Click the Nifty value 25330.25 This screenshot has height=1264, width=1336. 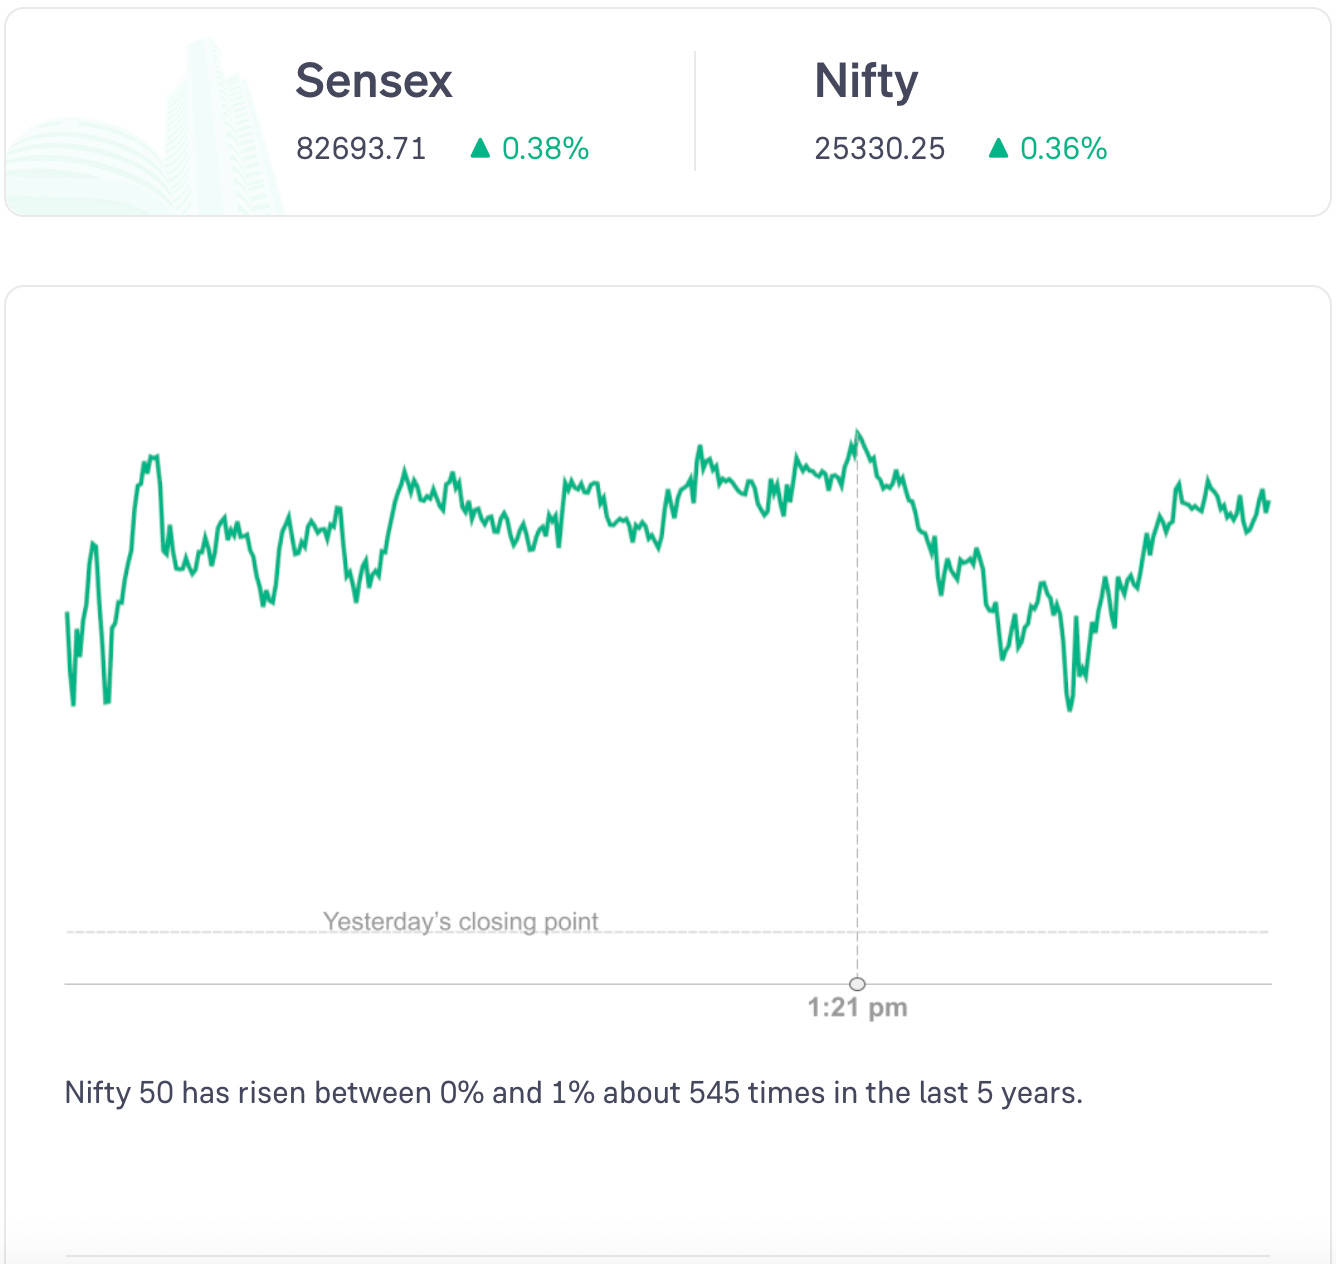(879, 149)
